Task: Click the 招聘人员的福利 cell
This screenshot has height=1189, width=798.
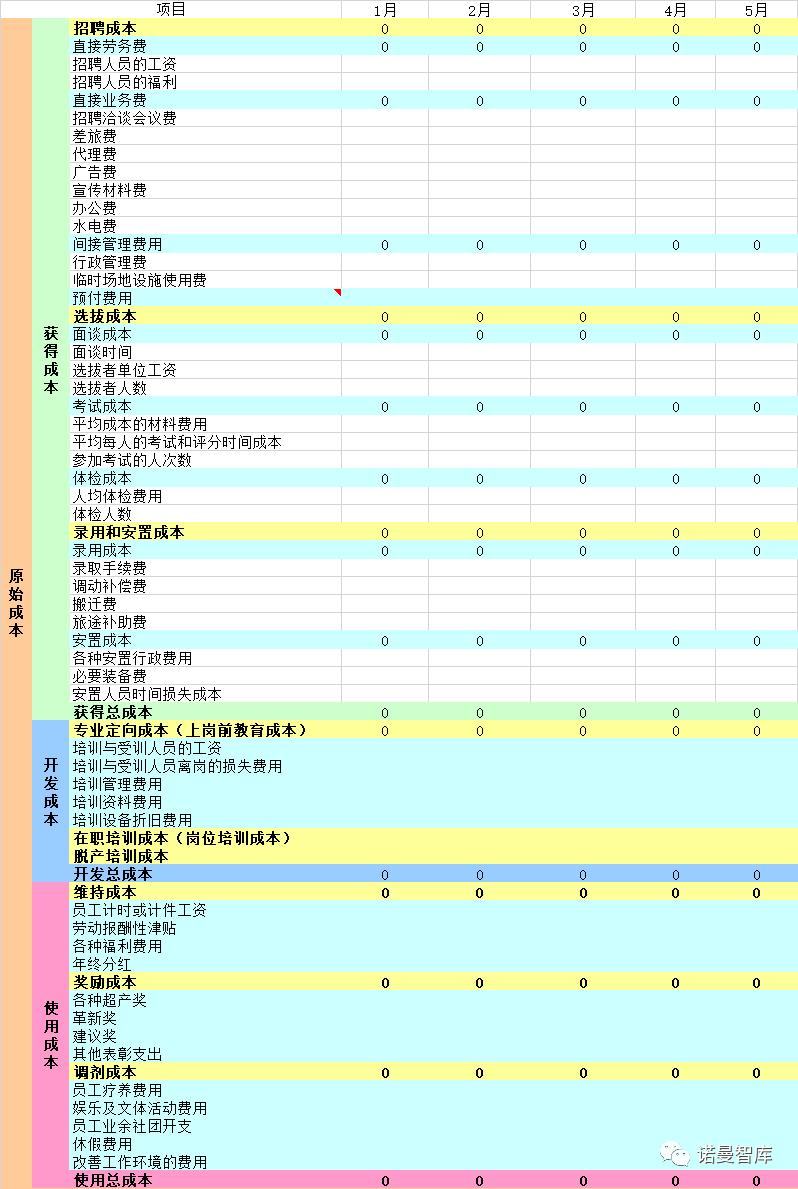Action: pos(206,82)
